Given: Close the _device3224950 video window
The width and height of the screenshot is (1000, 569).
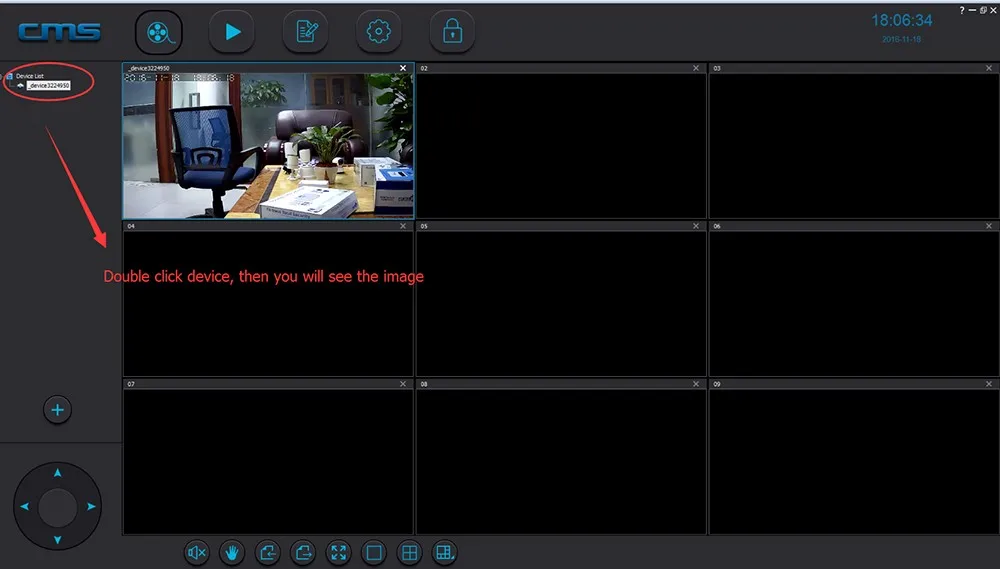Looking at the screenshot, I should point(403,68).
